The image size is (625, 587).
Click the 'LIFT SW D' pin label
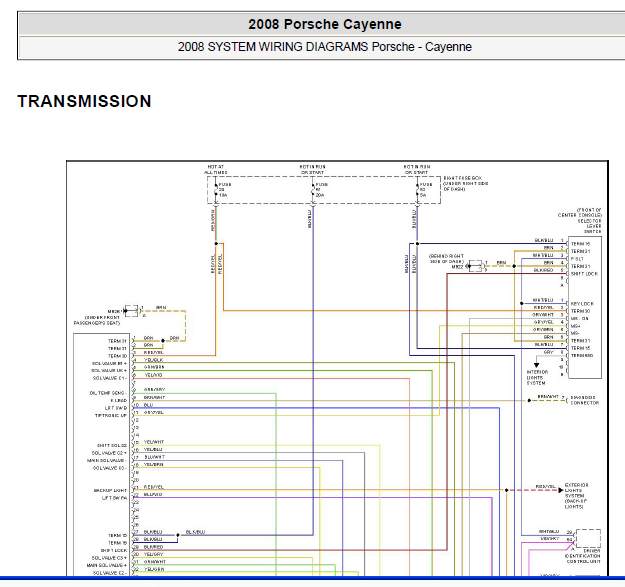point(116,408)
